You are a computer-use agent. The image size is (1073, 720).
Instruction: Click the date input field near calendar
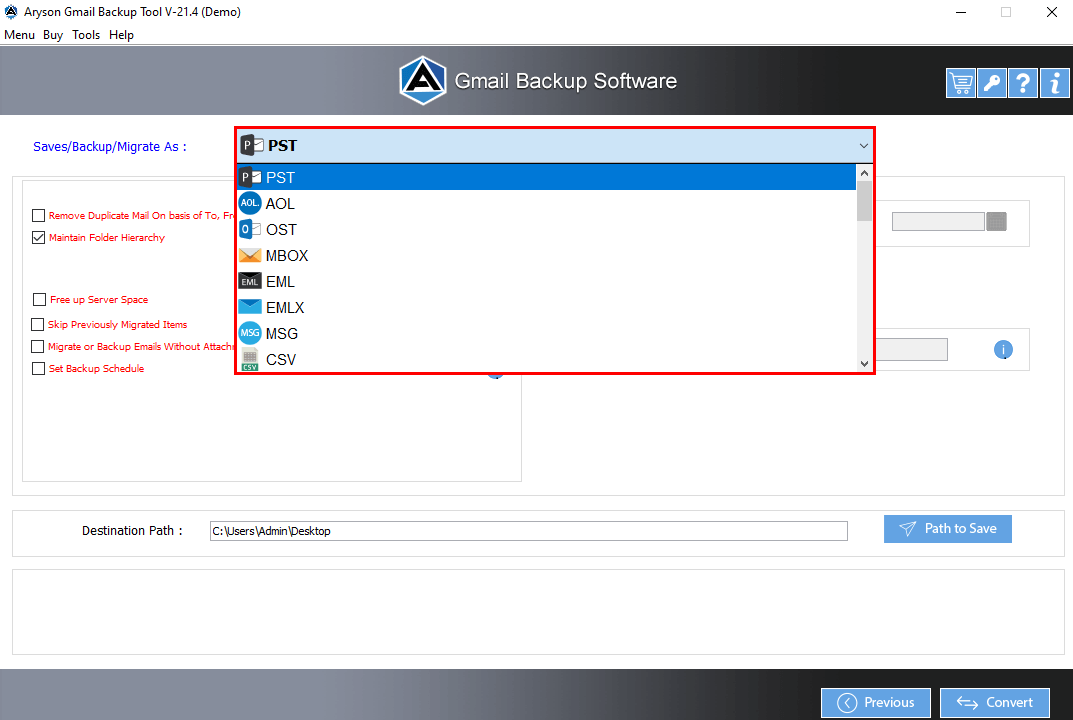pos(938,221)
